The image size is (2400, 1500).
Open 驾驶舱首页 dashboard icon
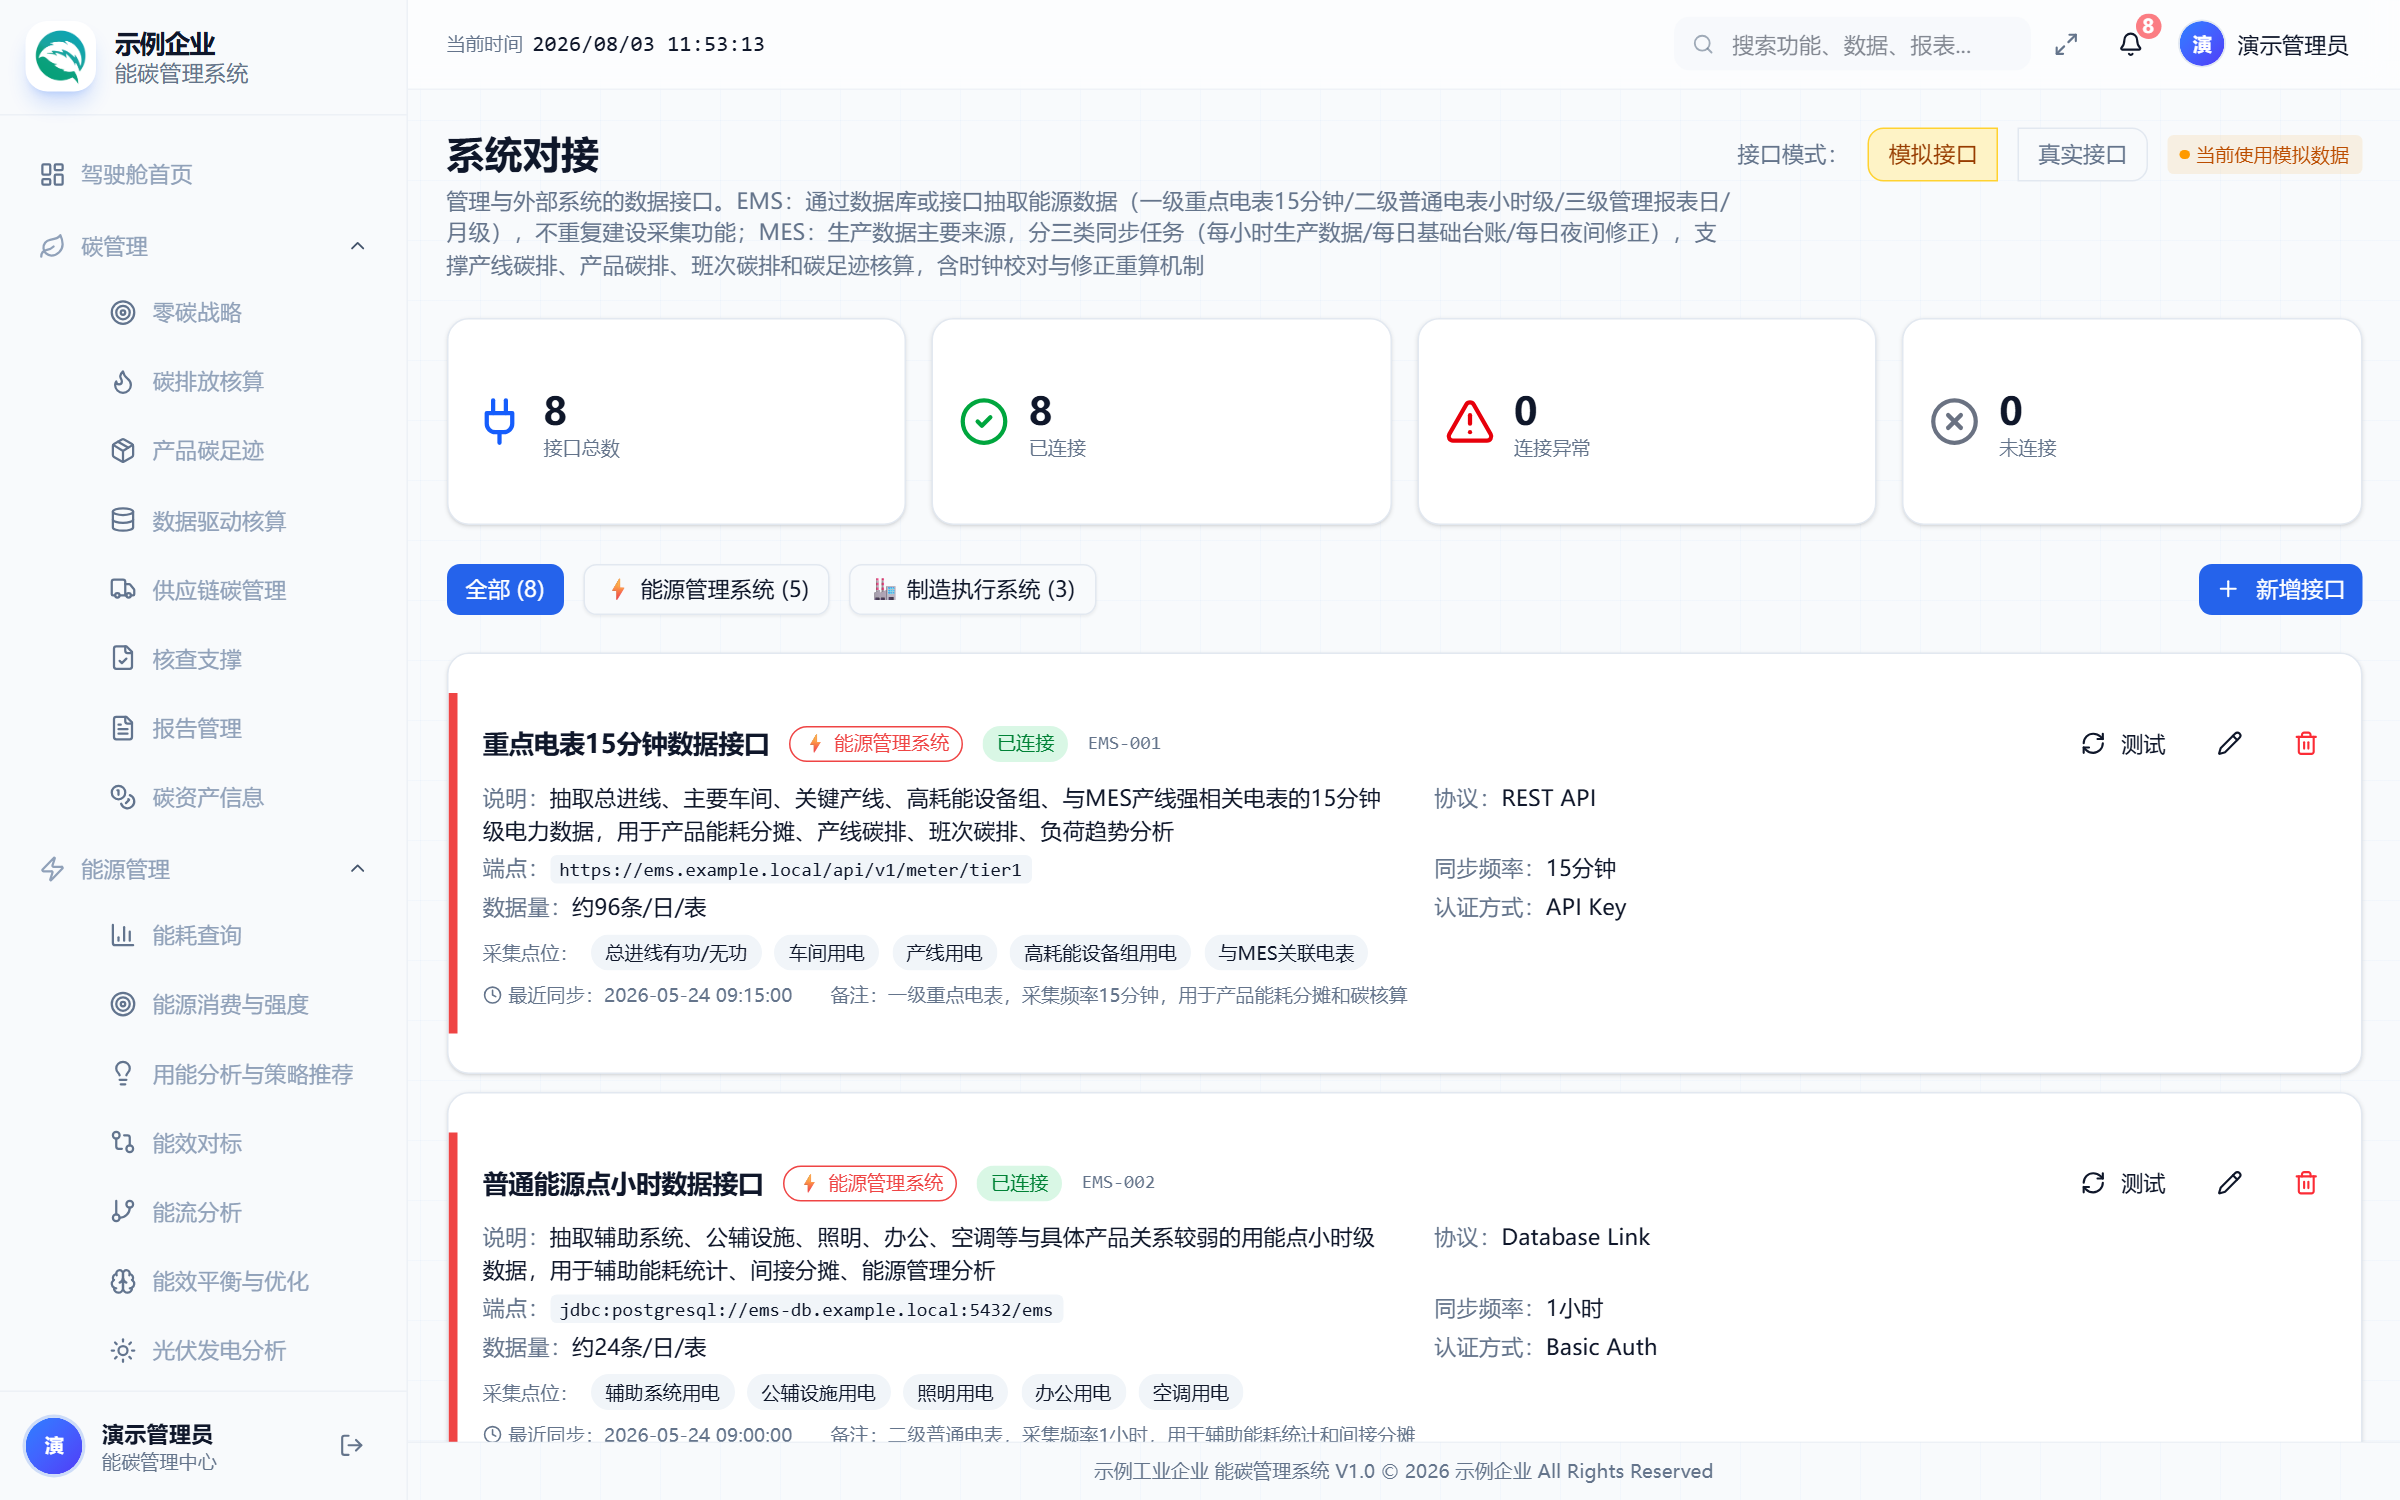[x=52, y=174]
